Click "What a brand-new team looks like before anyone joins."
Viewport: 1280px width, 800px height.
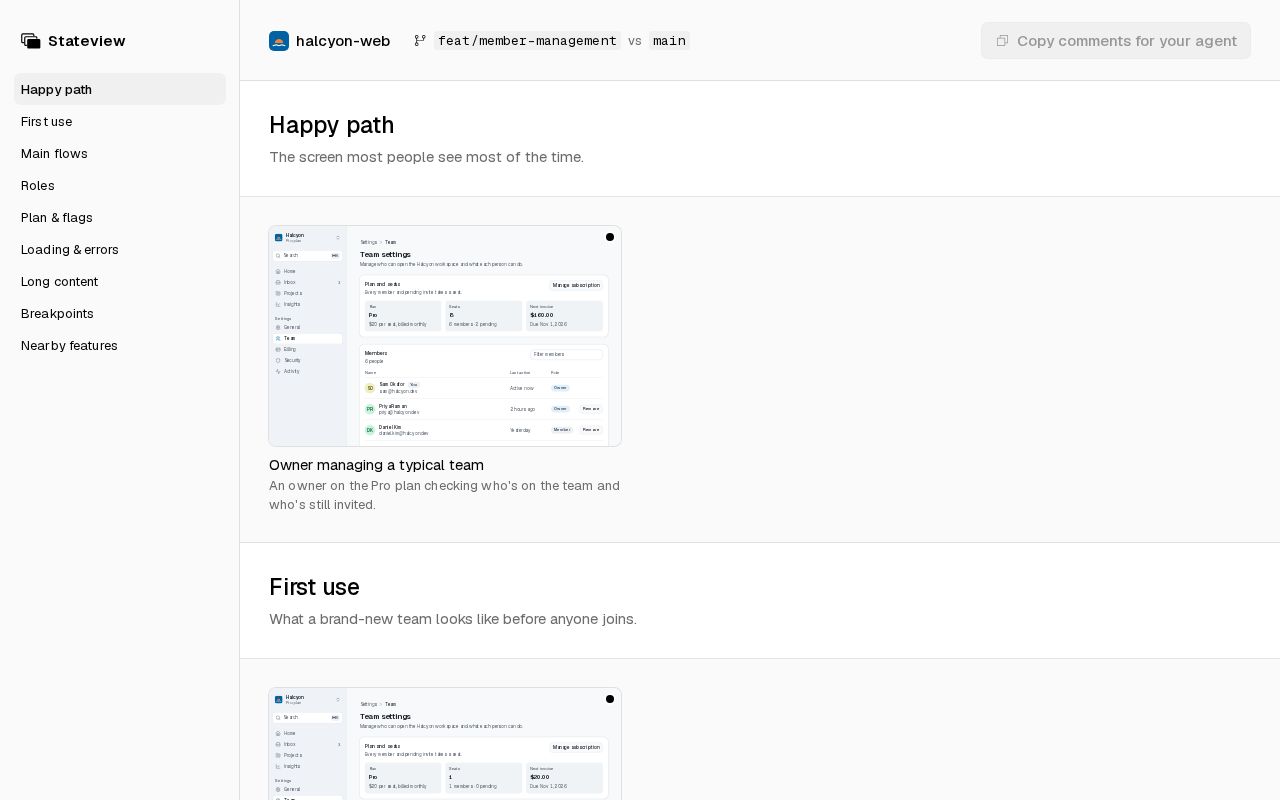(453, 619)
